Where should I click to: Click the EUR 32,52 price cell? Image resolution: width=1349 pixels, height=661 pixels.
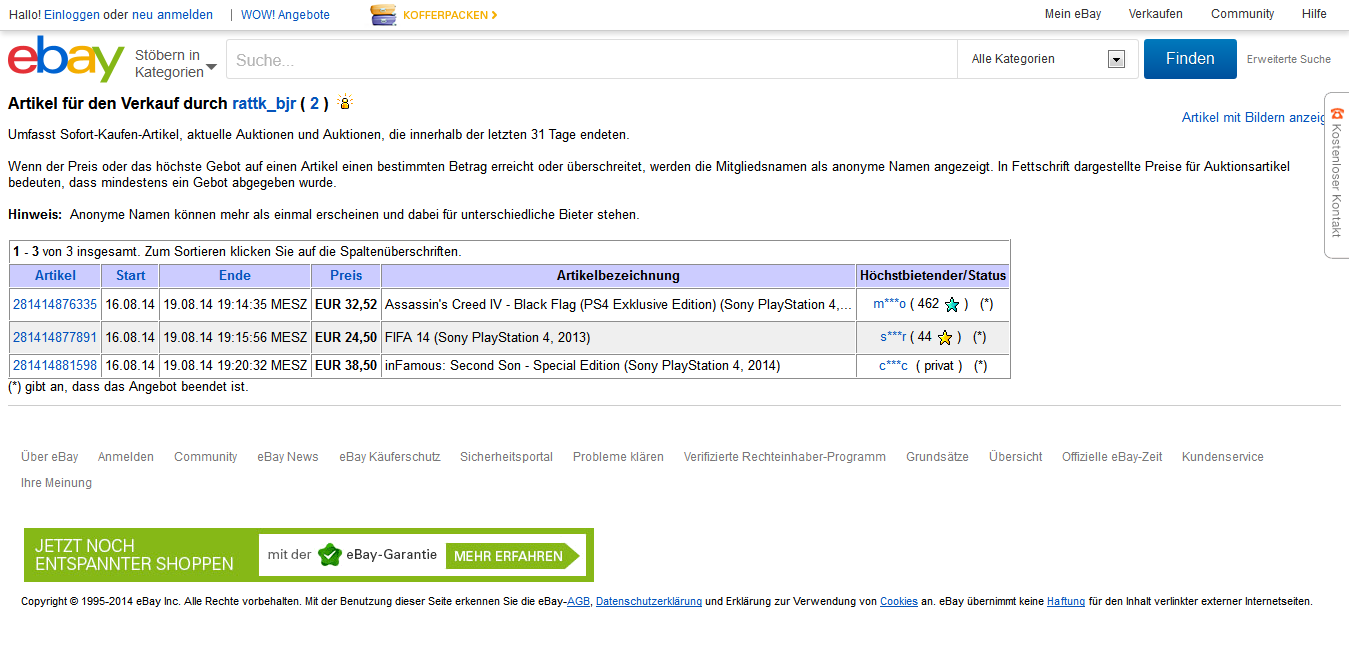[346, 304]
